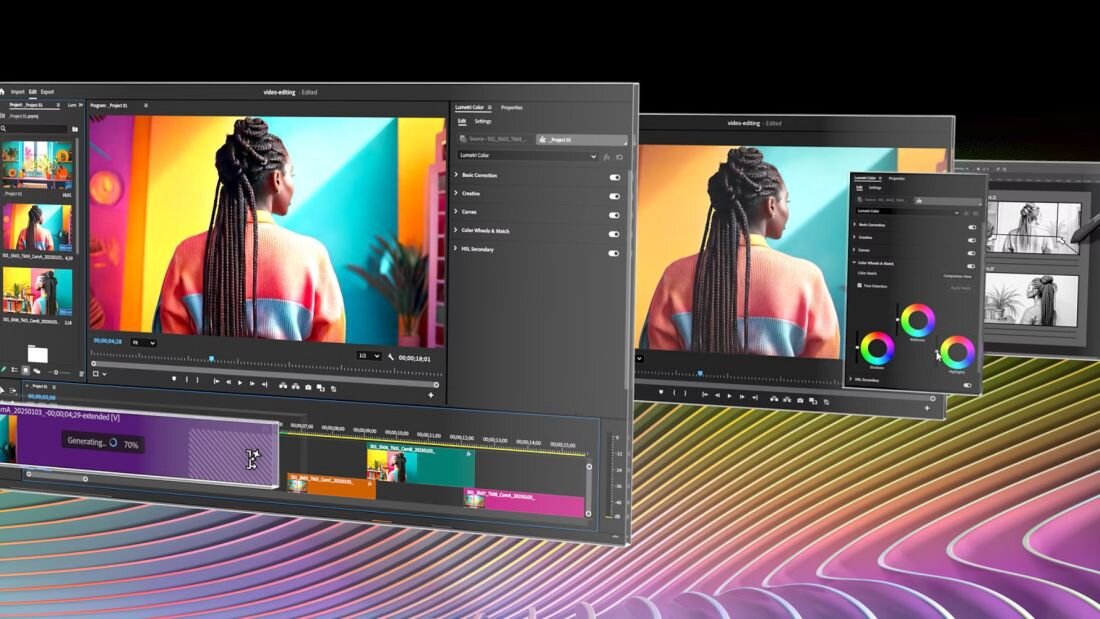Switch project panel to list view
1100x619 pixels.
(x=14, y=369)
